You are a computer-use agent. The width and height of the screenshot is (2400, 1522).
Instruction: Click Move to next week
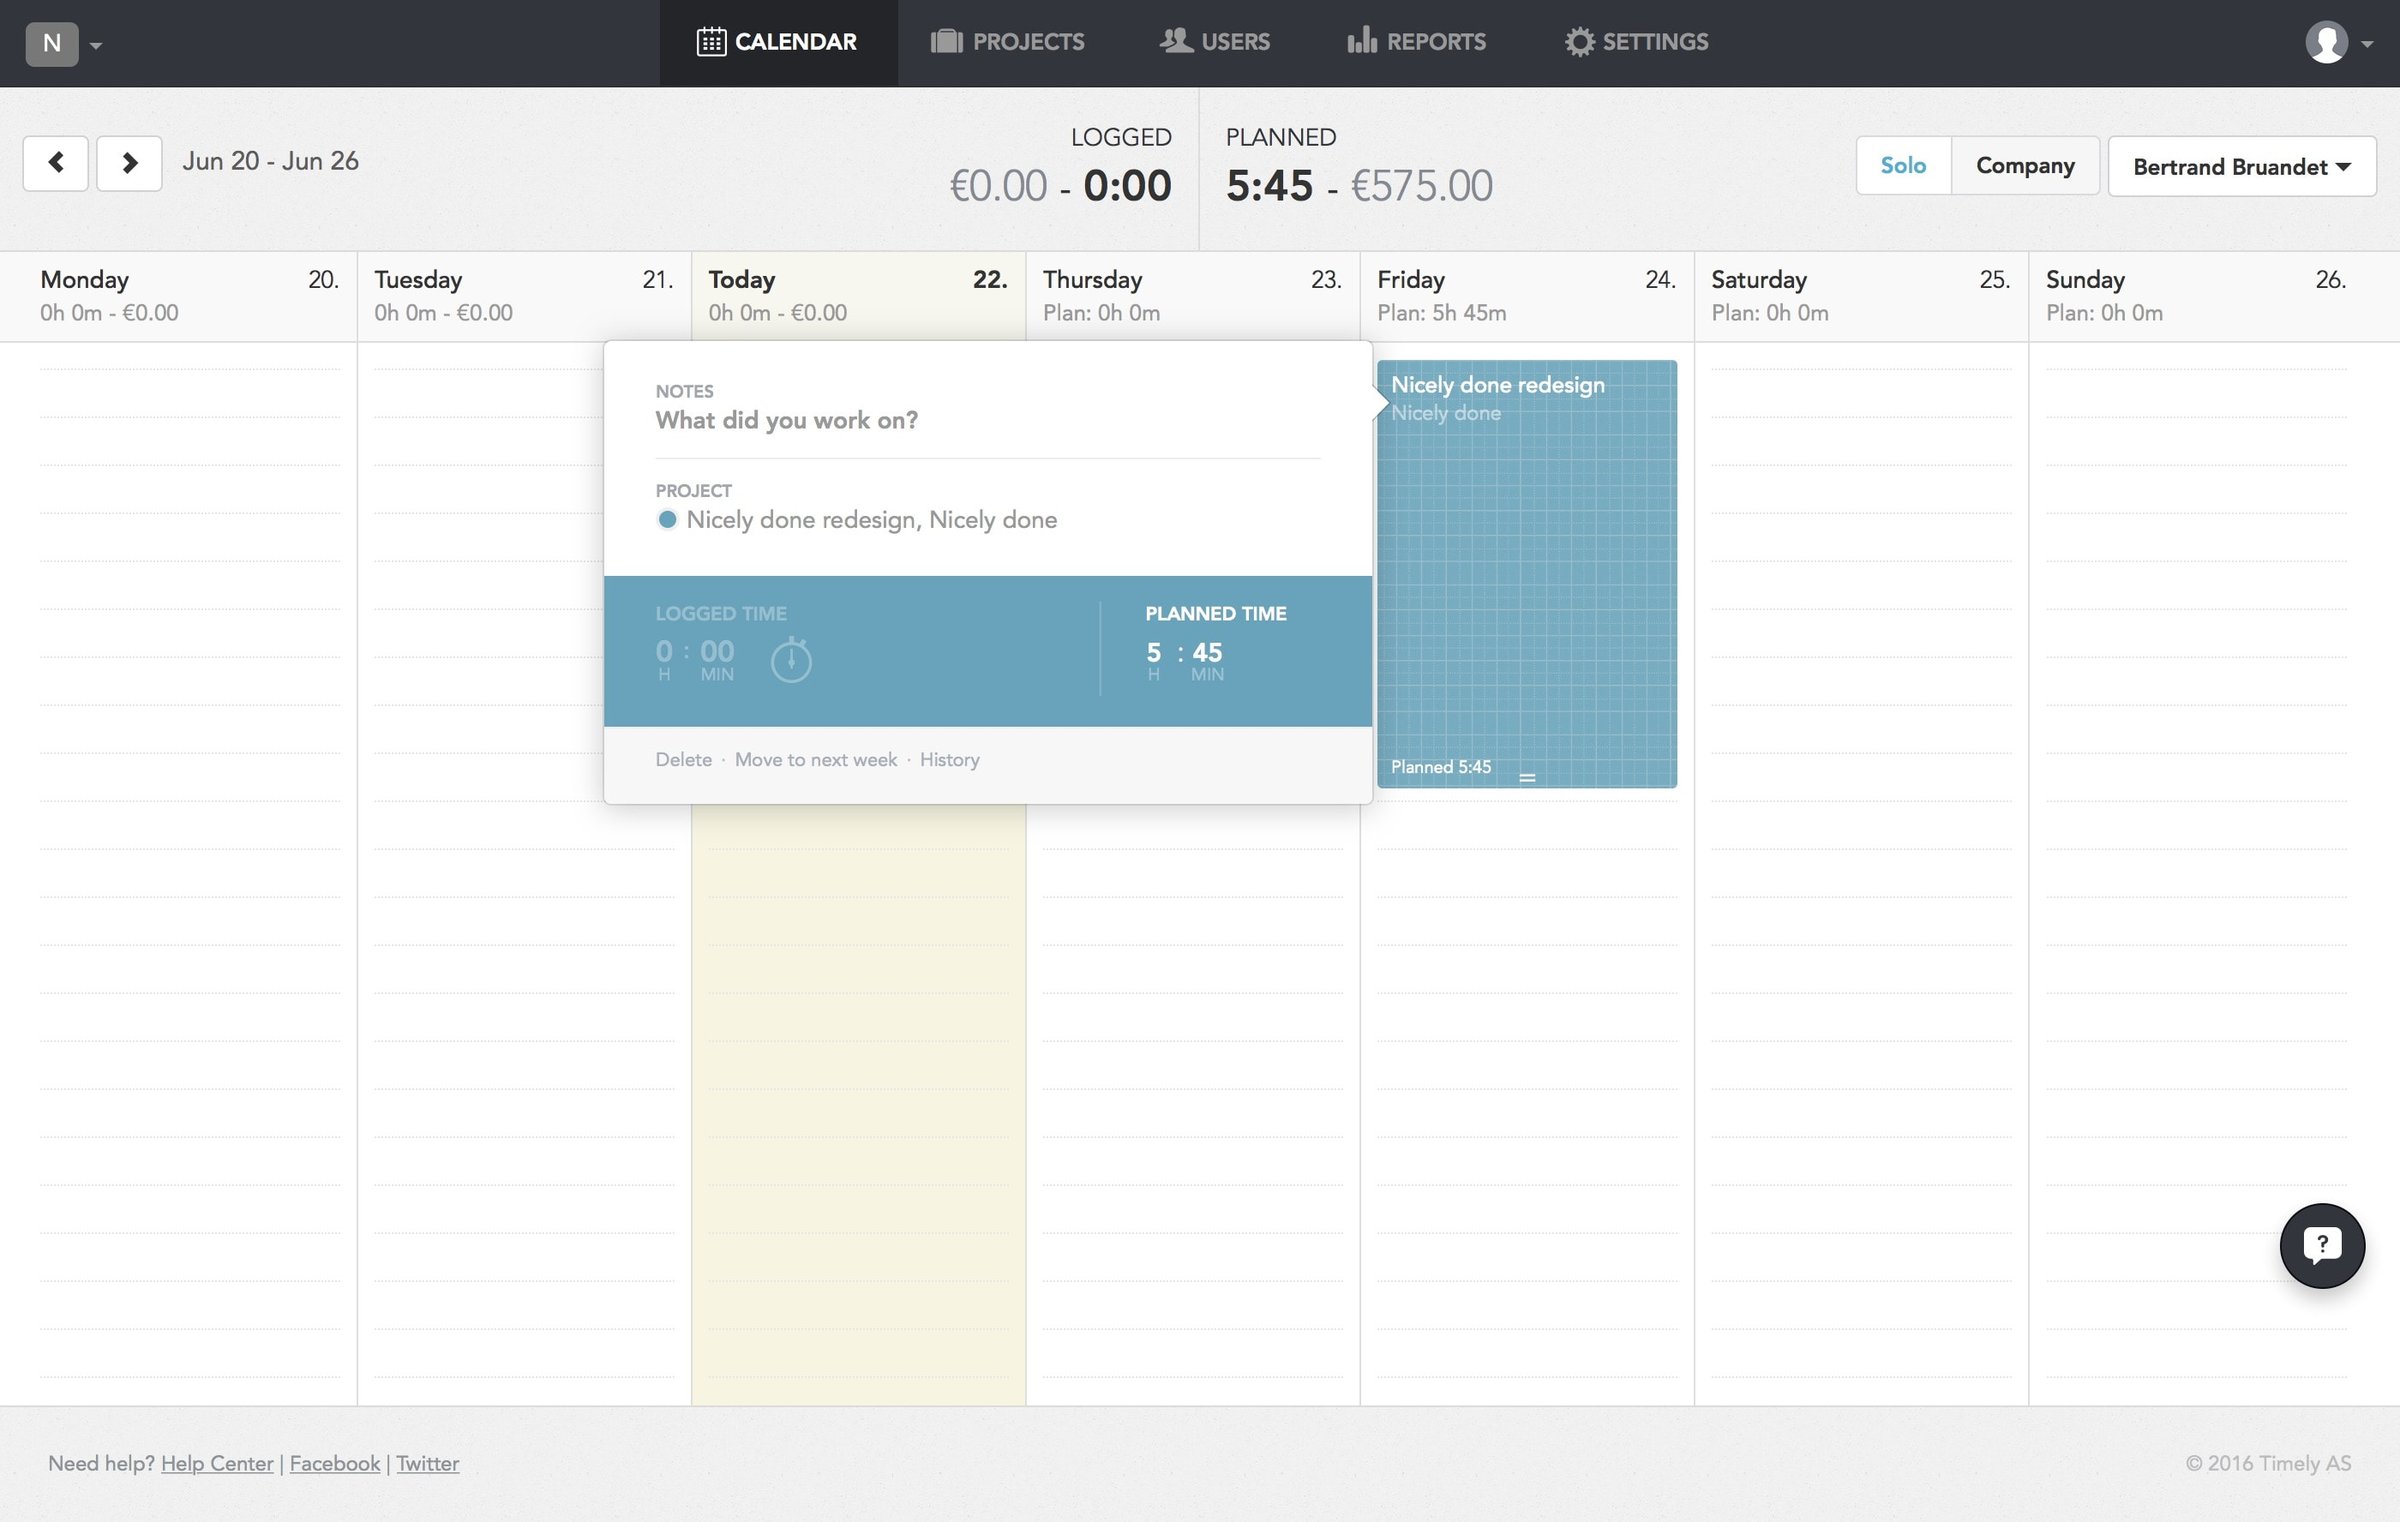coord(816,760)
